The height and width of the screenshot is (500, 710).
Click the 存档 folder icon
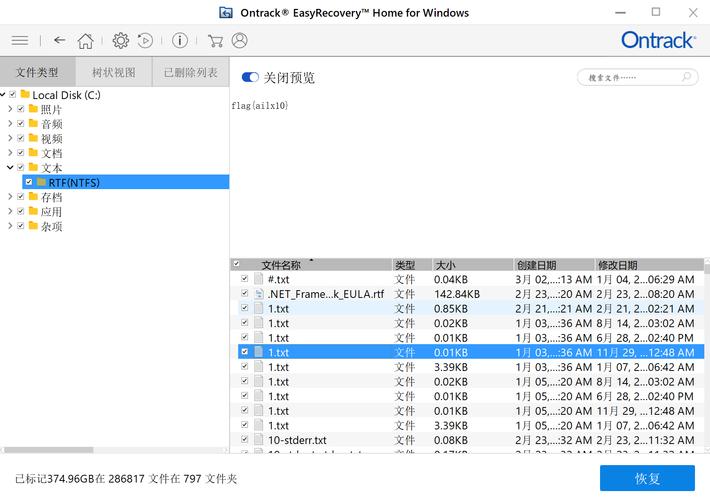click(x=33, y=197)
